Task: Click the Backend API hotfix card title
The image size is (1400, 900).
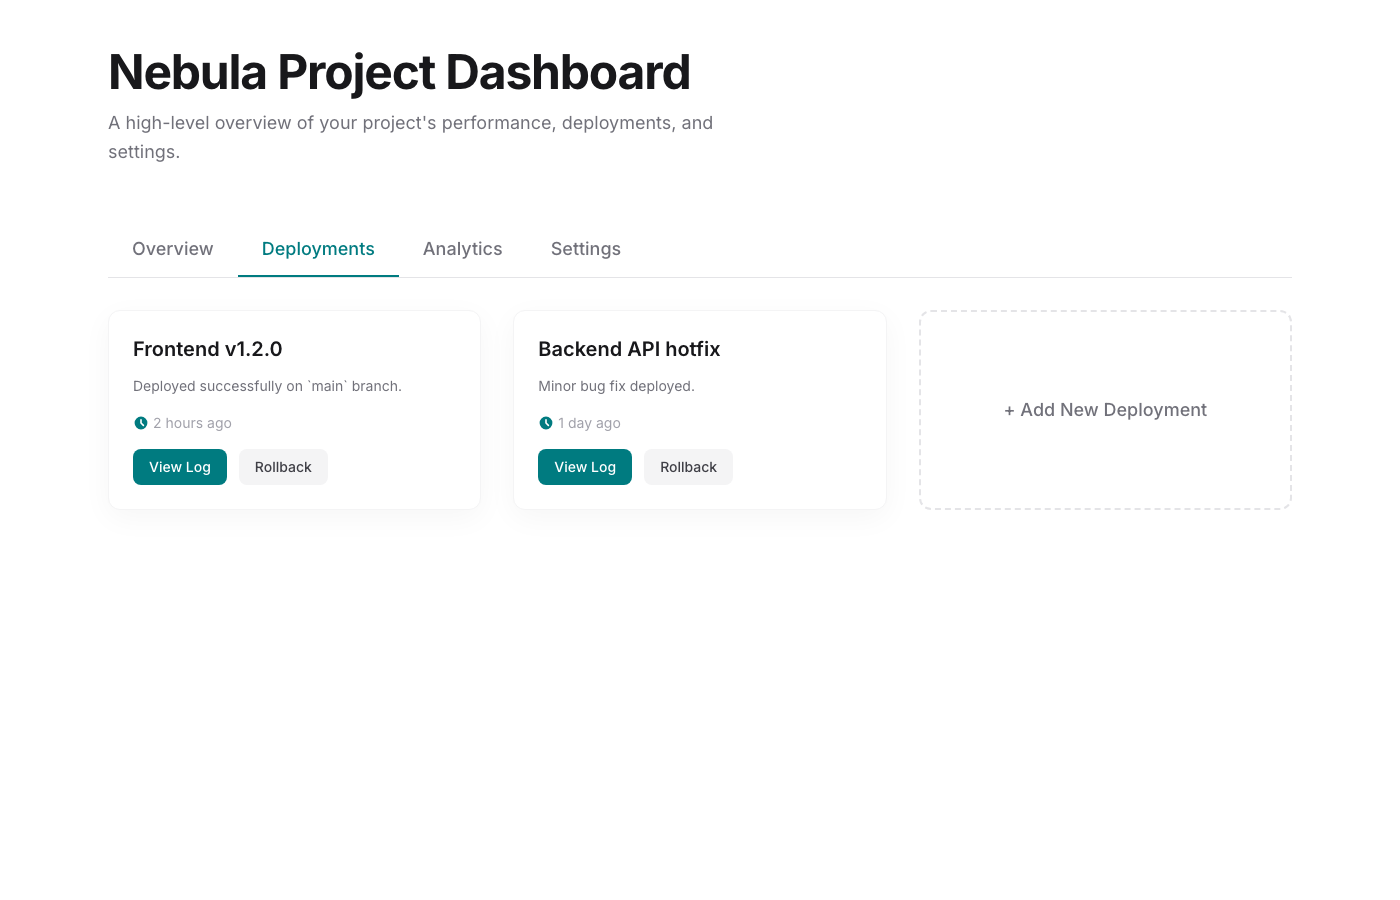Action: pos(628,349)
